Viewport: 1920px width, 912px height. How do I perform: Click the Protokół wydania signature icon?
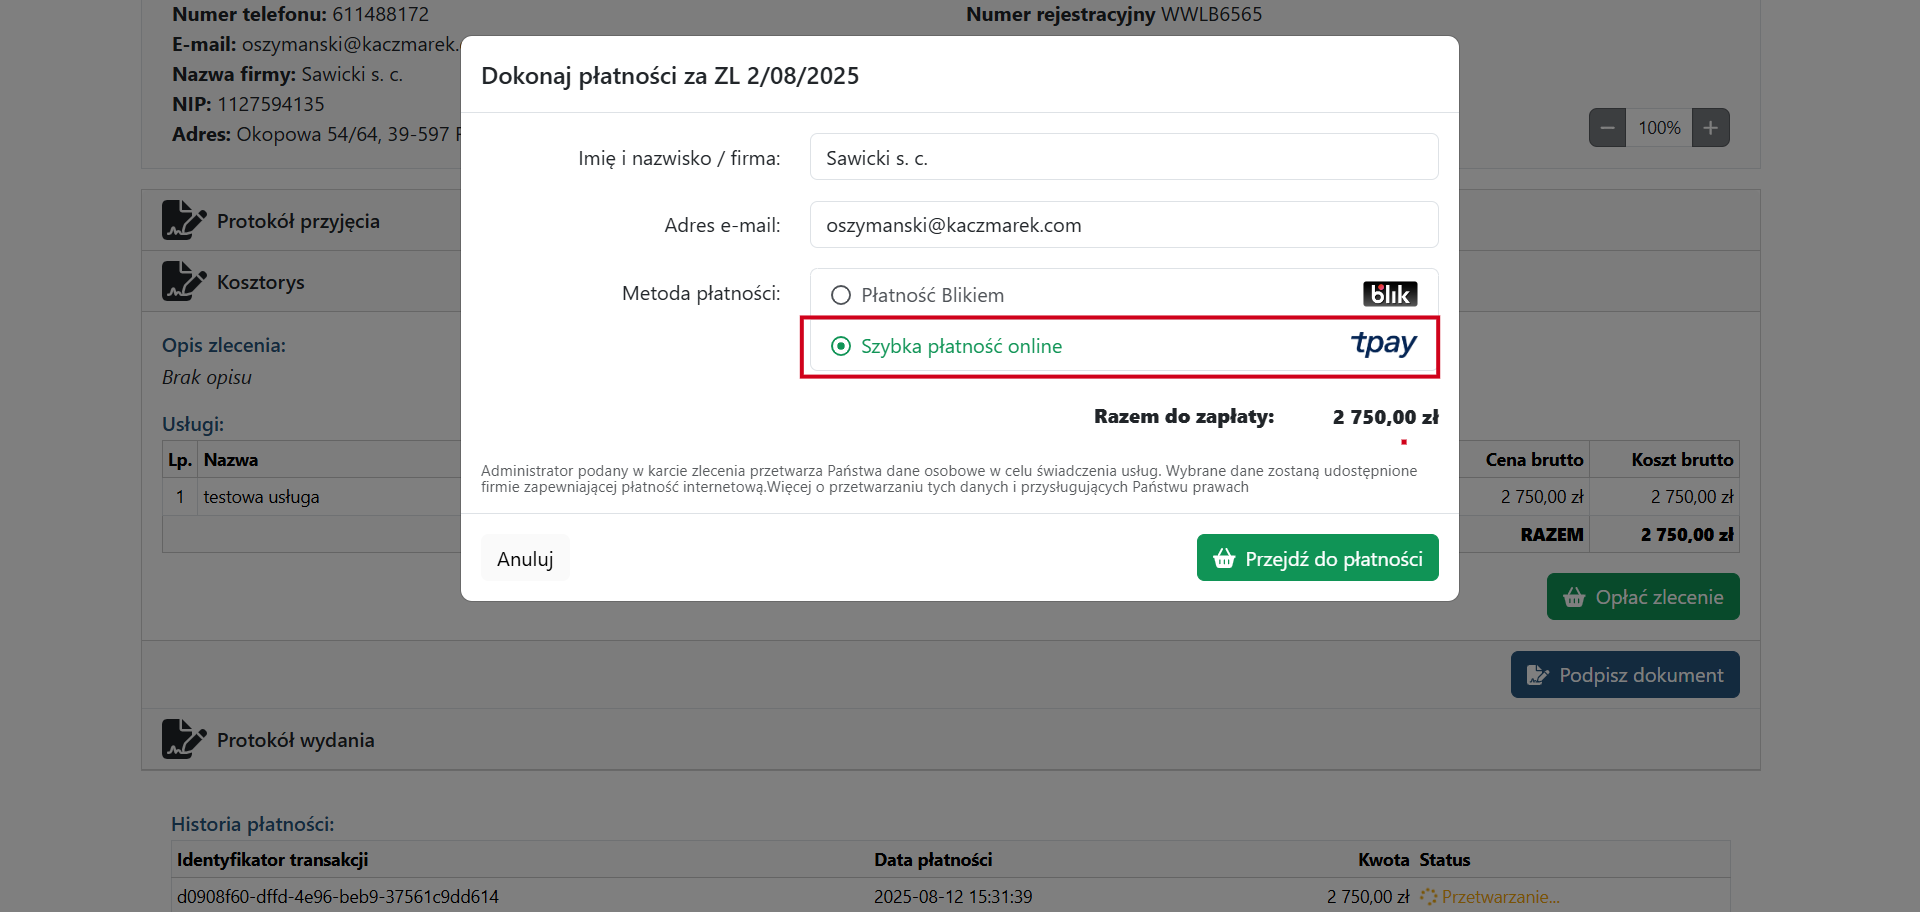[x=183, y=739]
